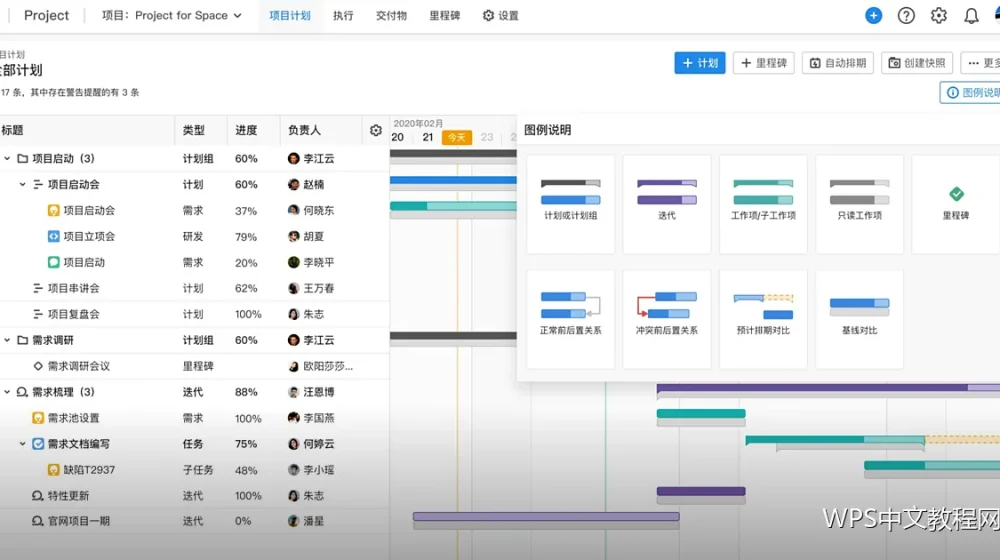Collapse the 项目启动会 plan row
1000x560 pixels.
tap(22, 184)
